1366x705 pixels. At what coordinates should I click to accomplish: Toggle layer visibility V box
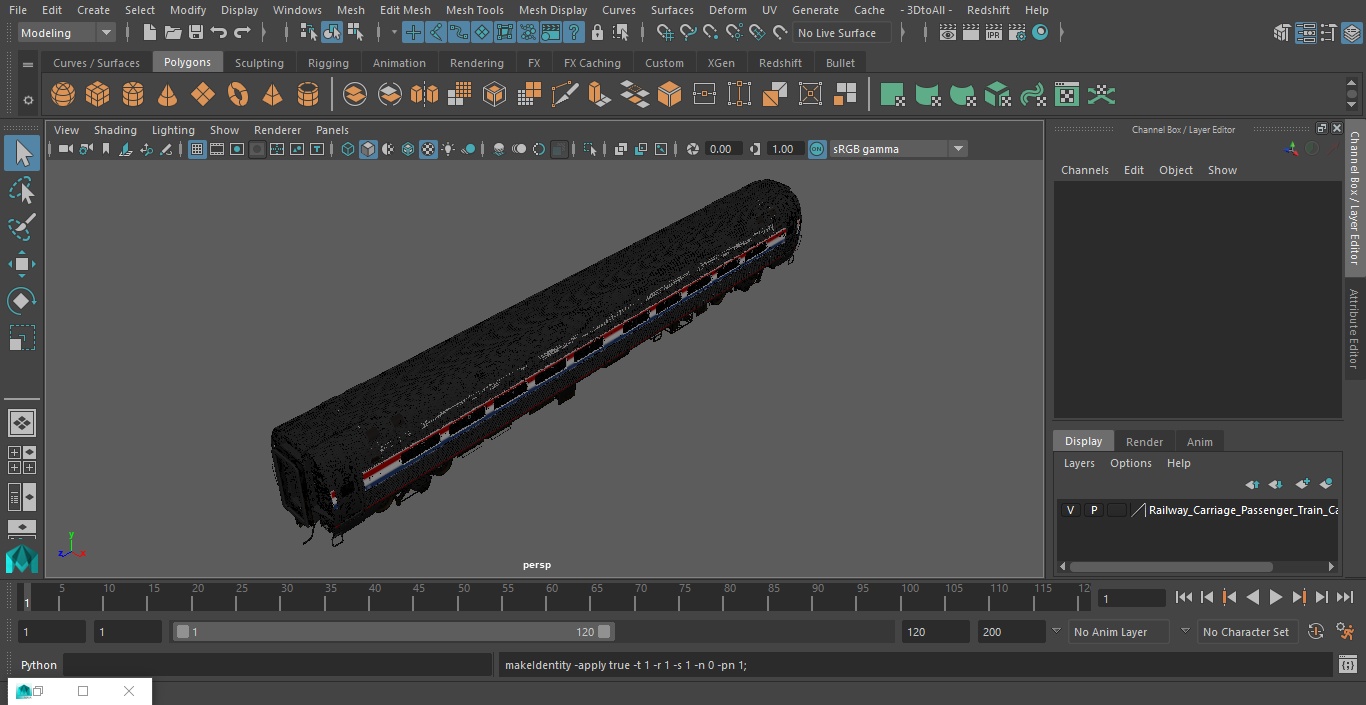(1070, 510)
